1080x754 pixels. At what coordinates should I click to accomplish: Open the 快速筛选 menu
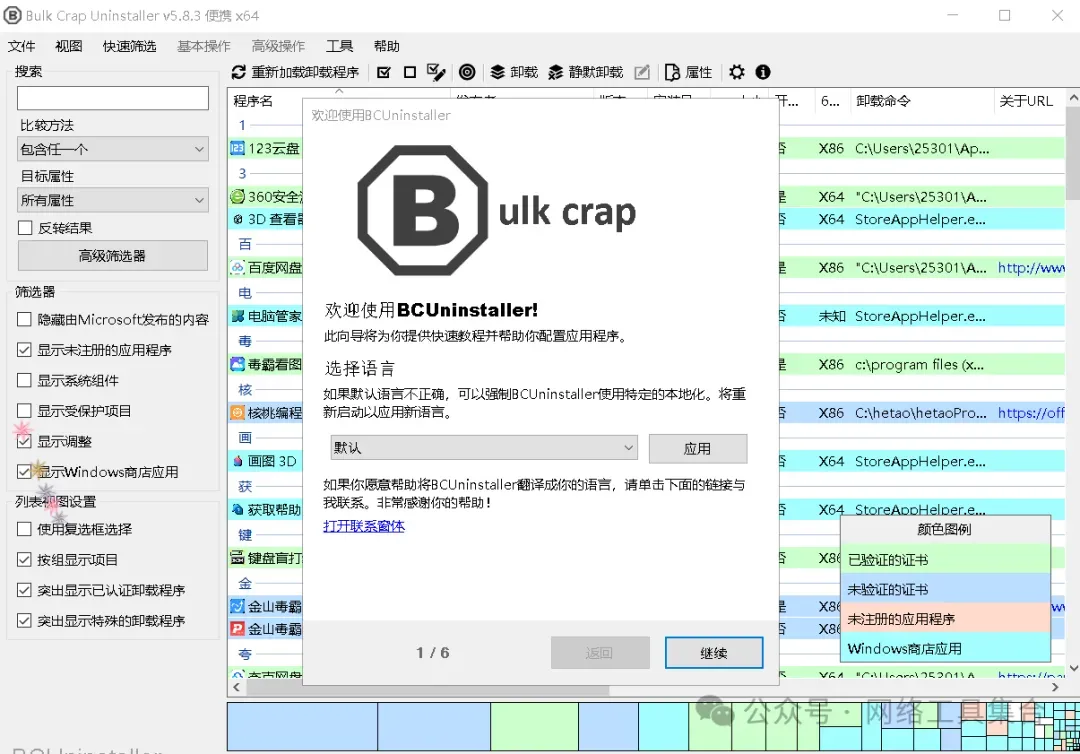coord(129,46)
